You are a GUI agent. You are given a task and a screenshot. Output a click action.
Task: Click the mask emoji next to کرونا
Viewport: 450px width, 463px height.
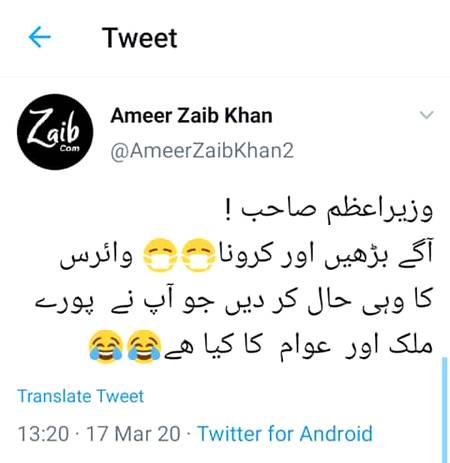[199, 255]
